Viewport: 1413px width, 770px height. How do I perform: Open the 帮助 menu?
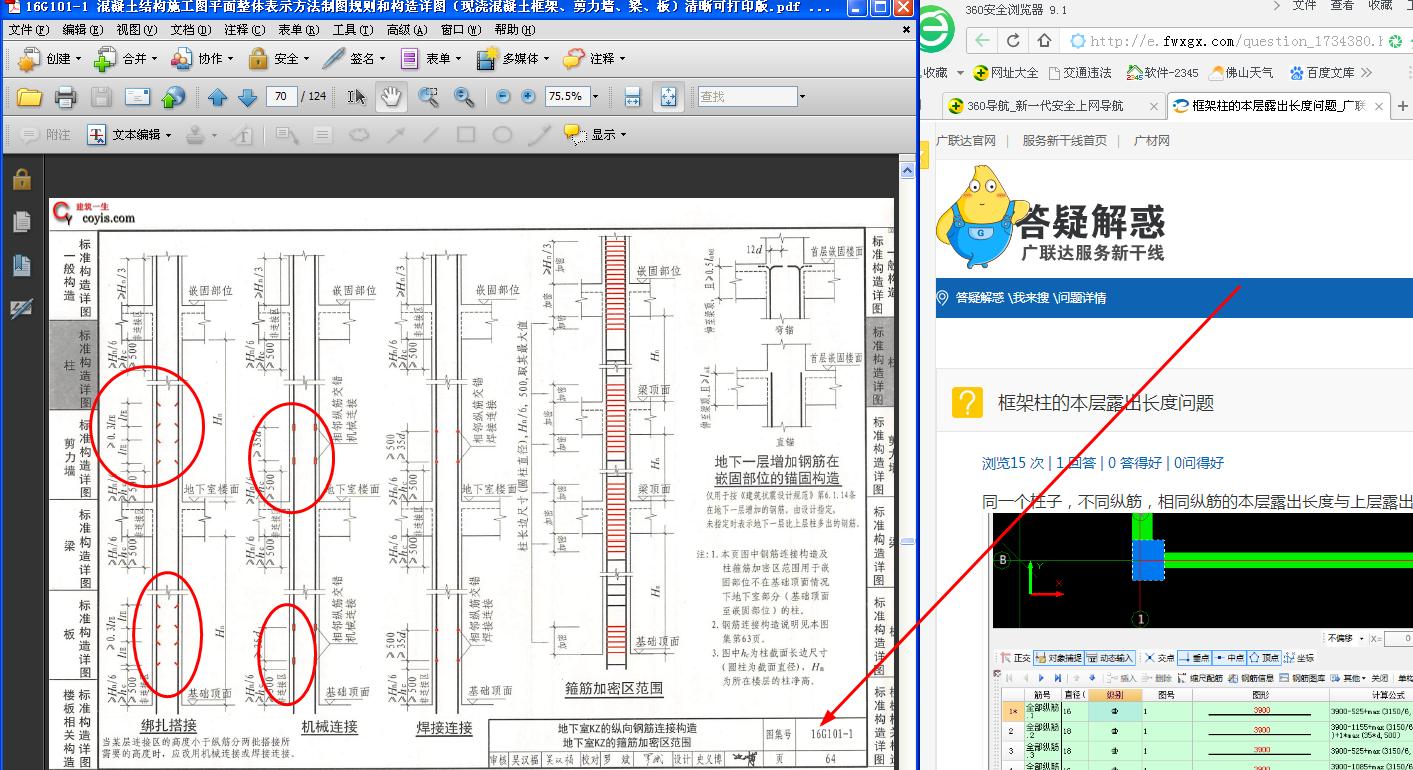click(515, 30)
